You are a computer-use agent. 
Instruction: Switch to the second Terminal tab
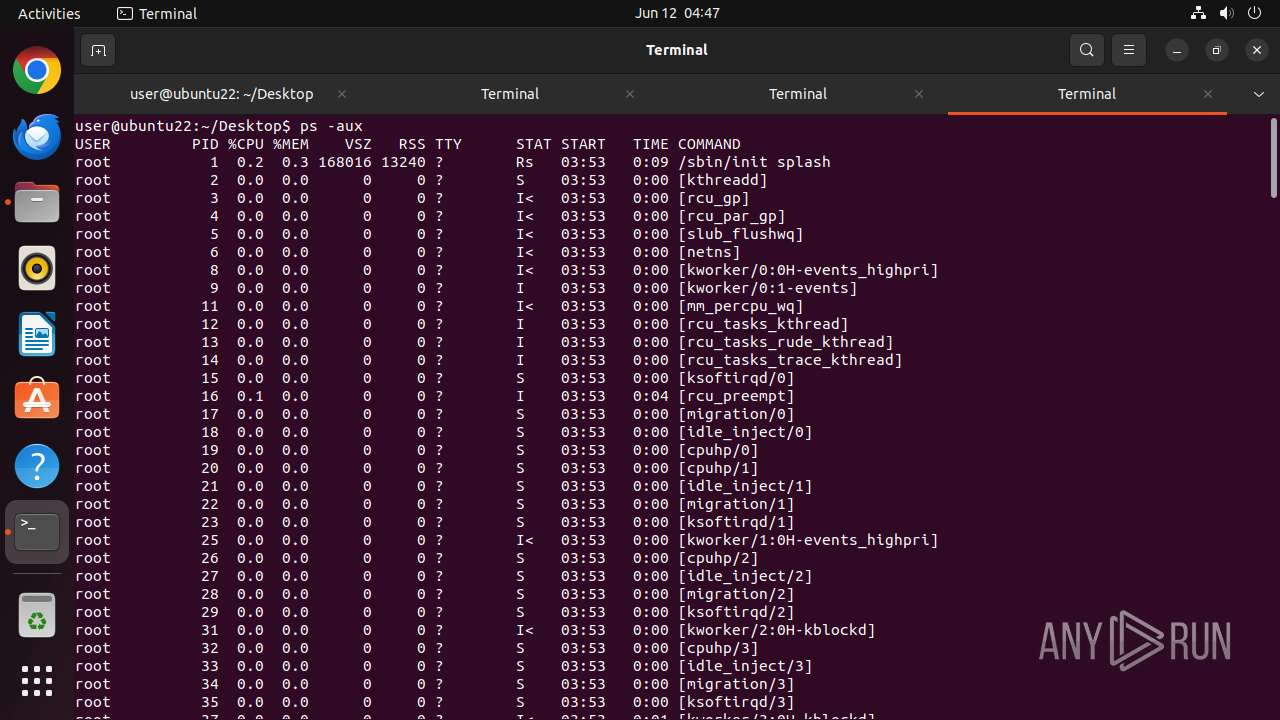(x=510, y=94)
